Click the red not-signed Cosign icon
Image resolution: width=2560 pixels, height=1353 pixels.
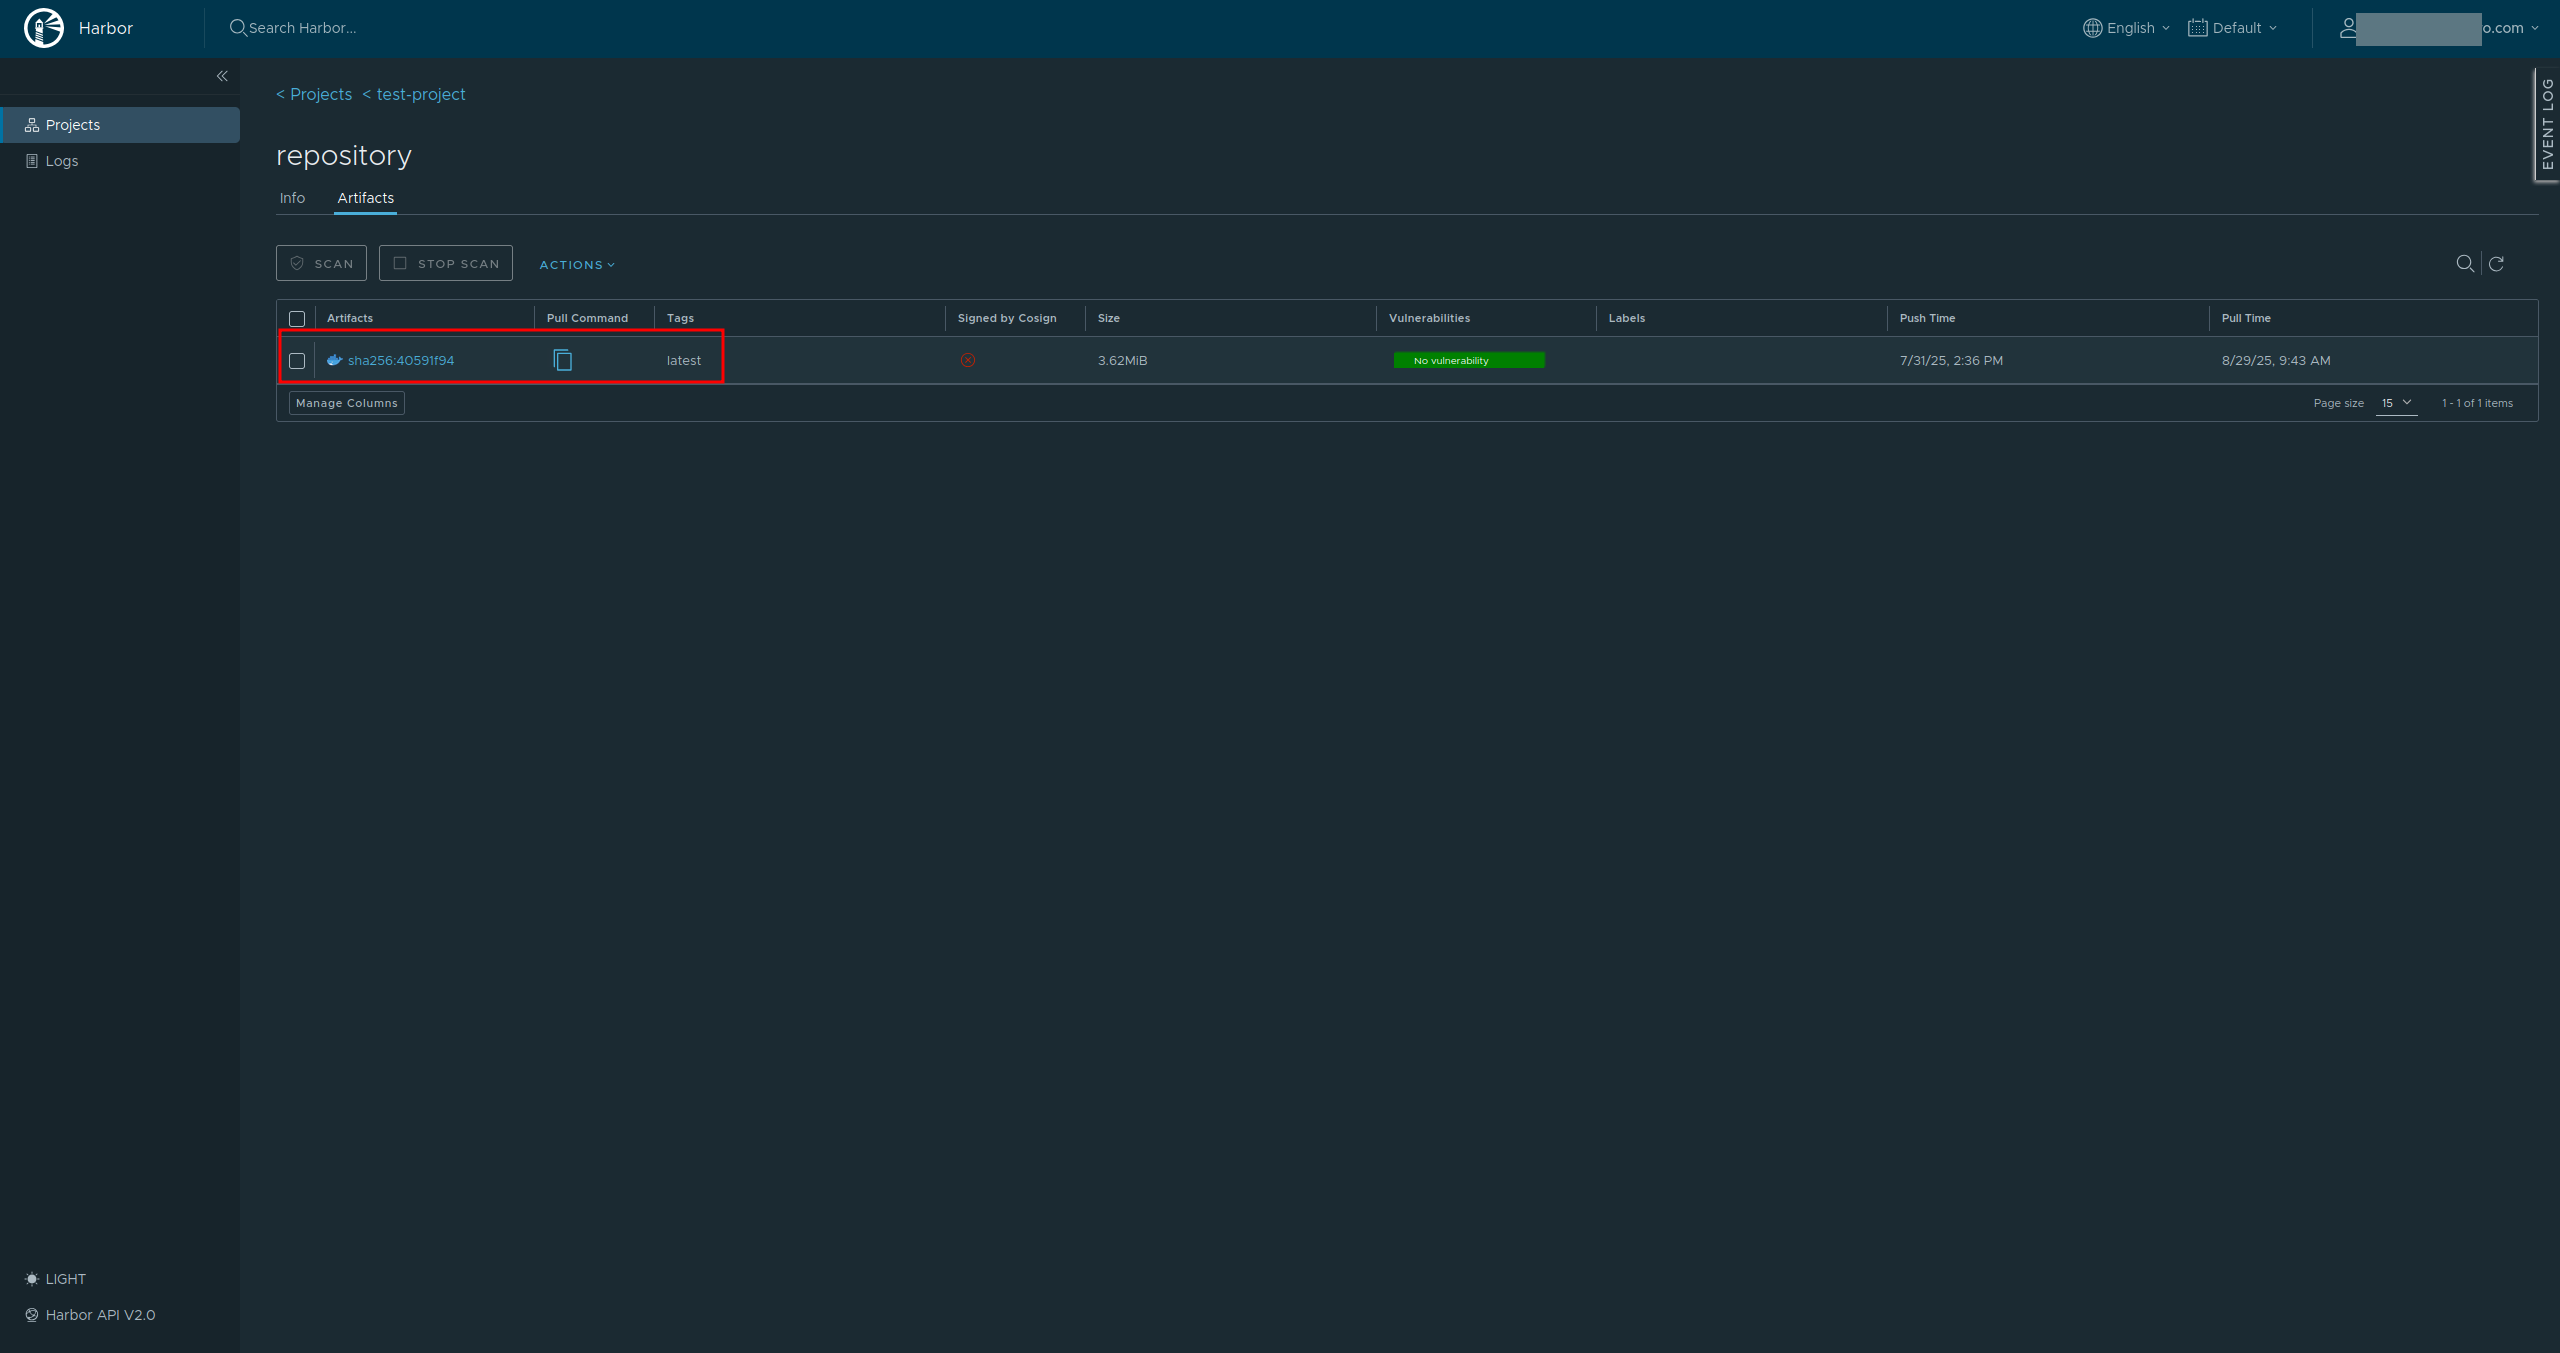pyautogui.click(x=968, y=360)
